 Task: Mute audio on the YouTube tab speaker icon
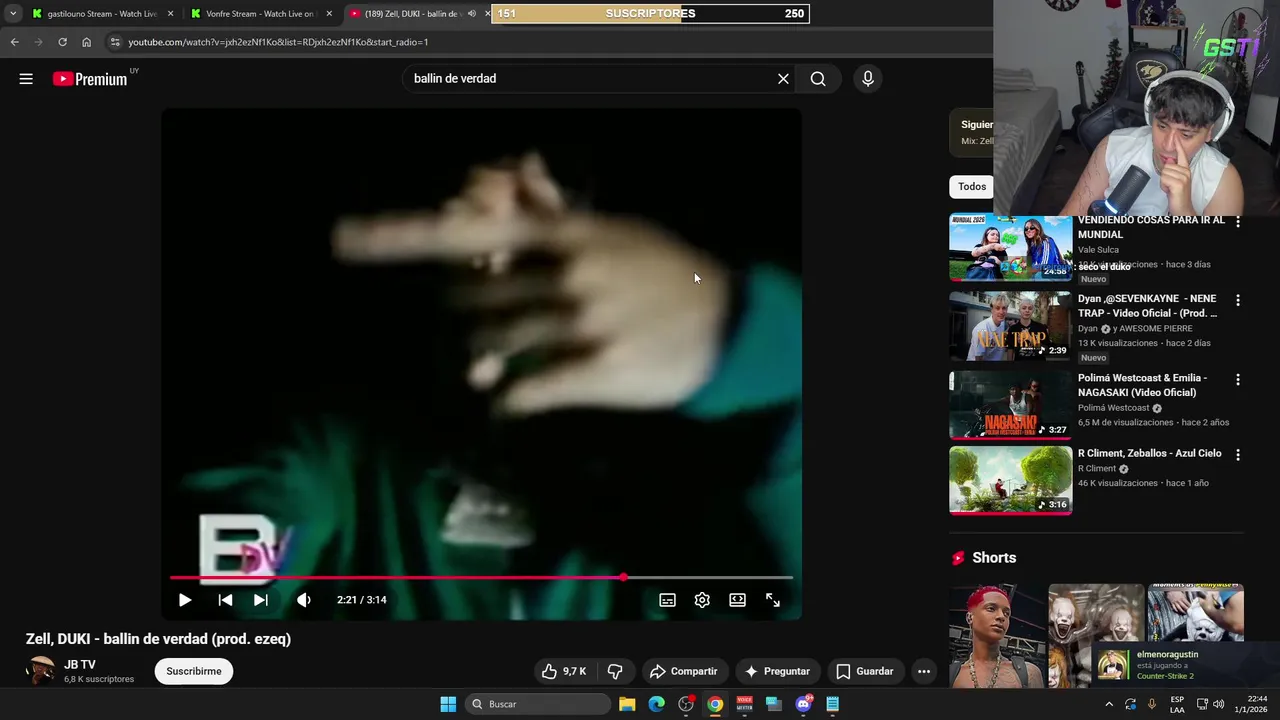point(472,14)
